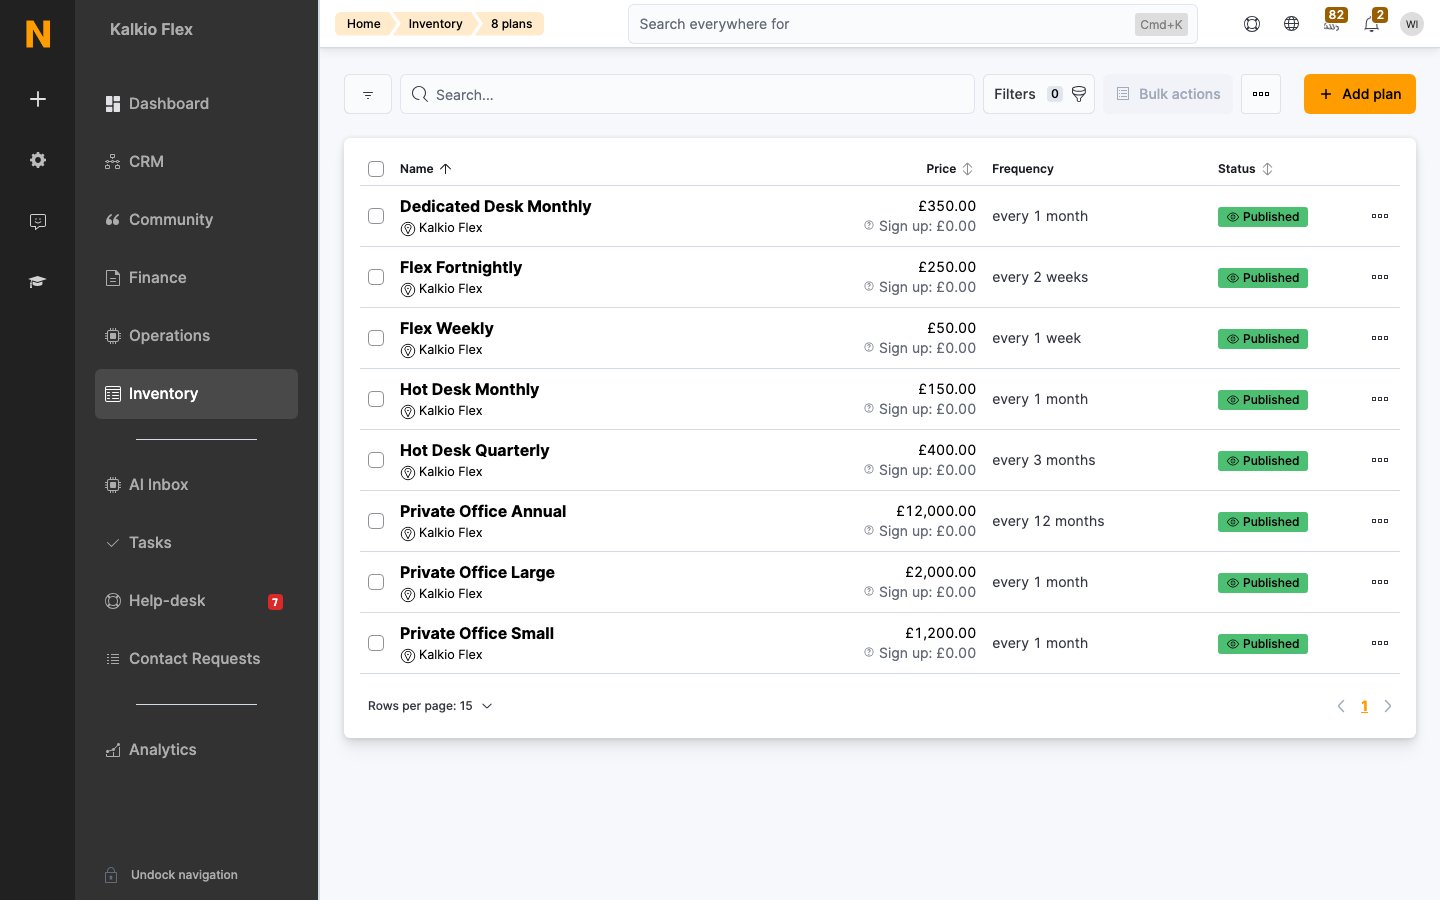Click the Home breadcrumb link
The height and width of the screenshot is (900, 1440).
pos(364,24)
